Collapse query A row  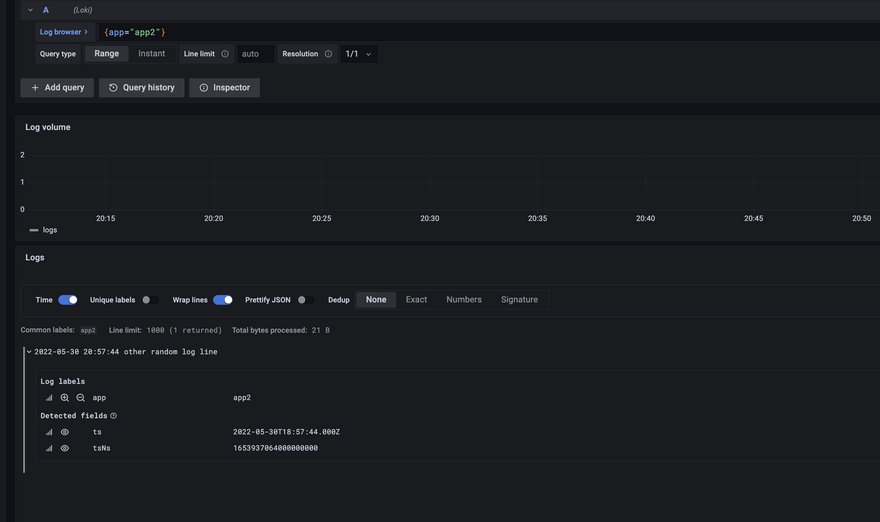pyautogui.click(x=30, y=10)
